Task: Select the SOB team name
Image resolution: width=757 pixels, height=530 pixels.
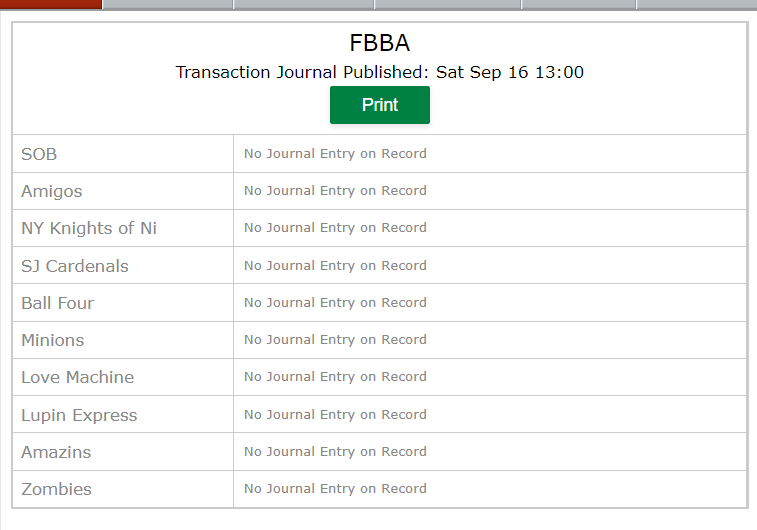Action: click(39, 154)
